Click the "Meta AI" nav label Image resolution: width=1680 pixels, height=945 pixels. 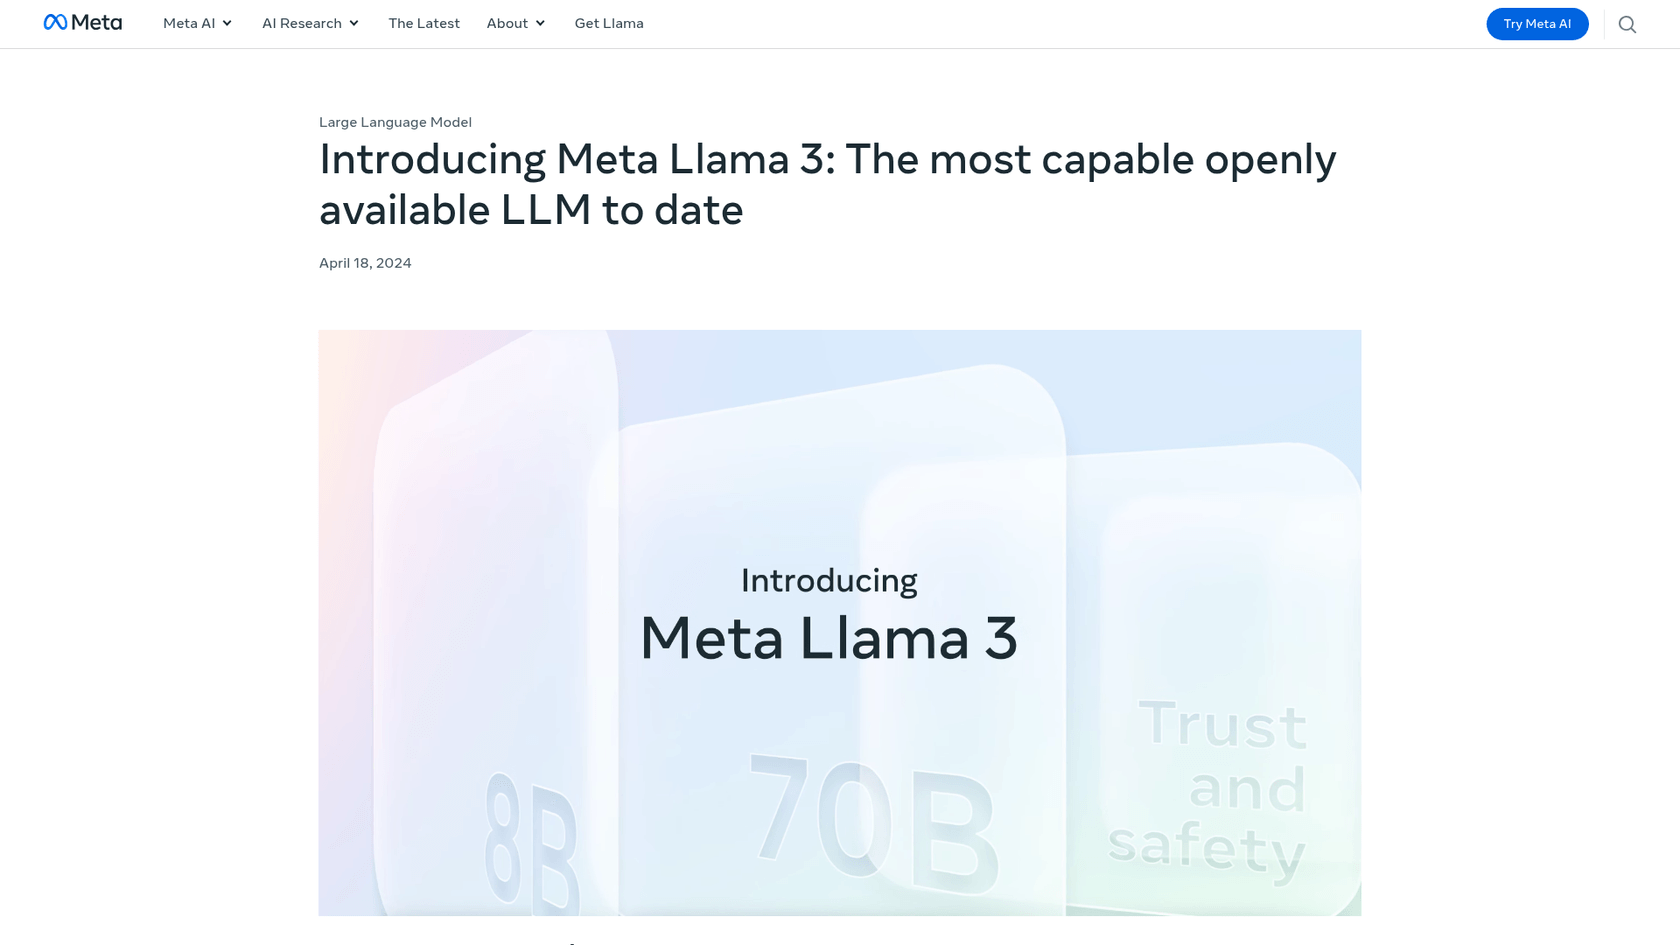(189, 23)
